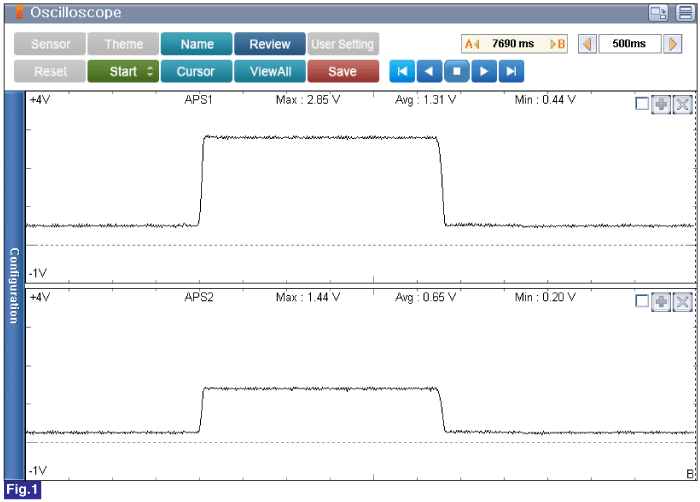Open the window layout icon in title bar

658,13
